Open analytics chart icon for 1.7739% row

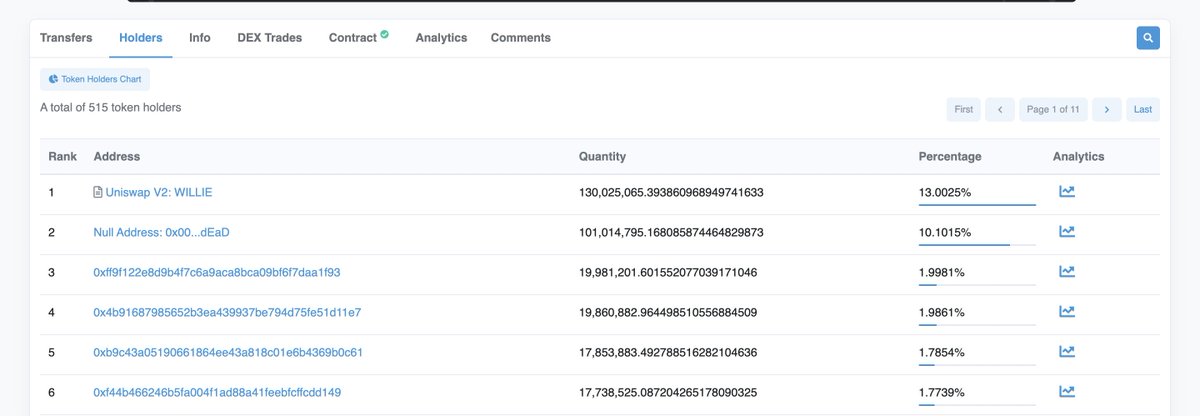(1067, 391)
